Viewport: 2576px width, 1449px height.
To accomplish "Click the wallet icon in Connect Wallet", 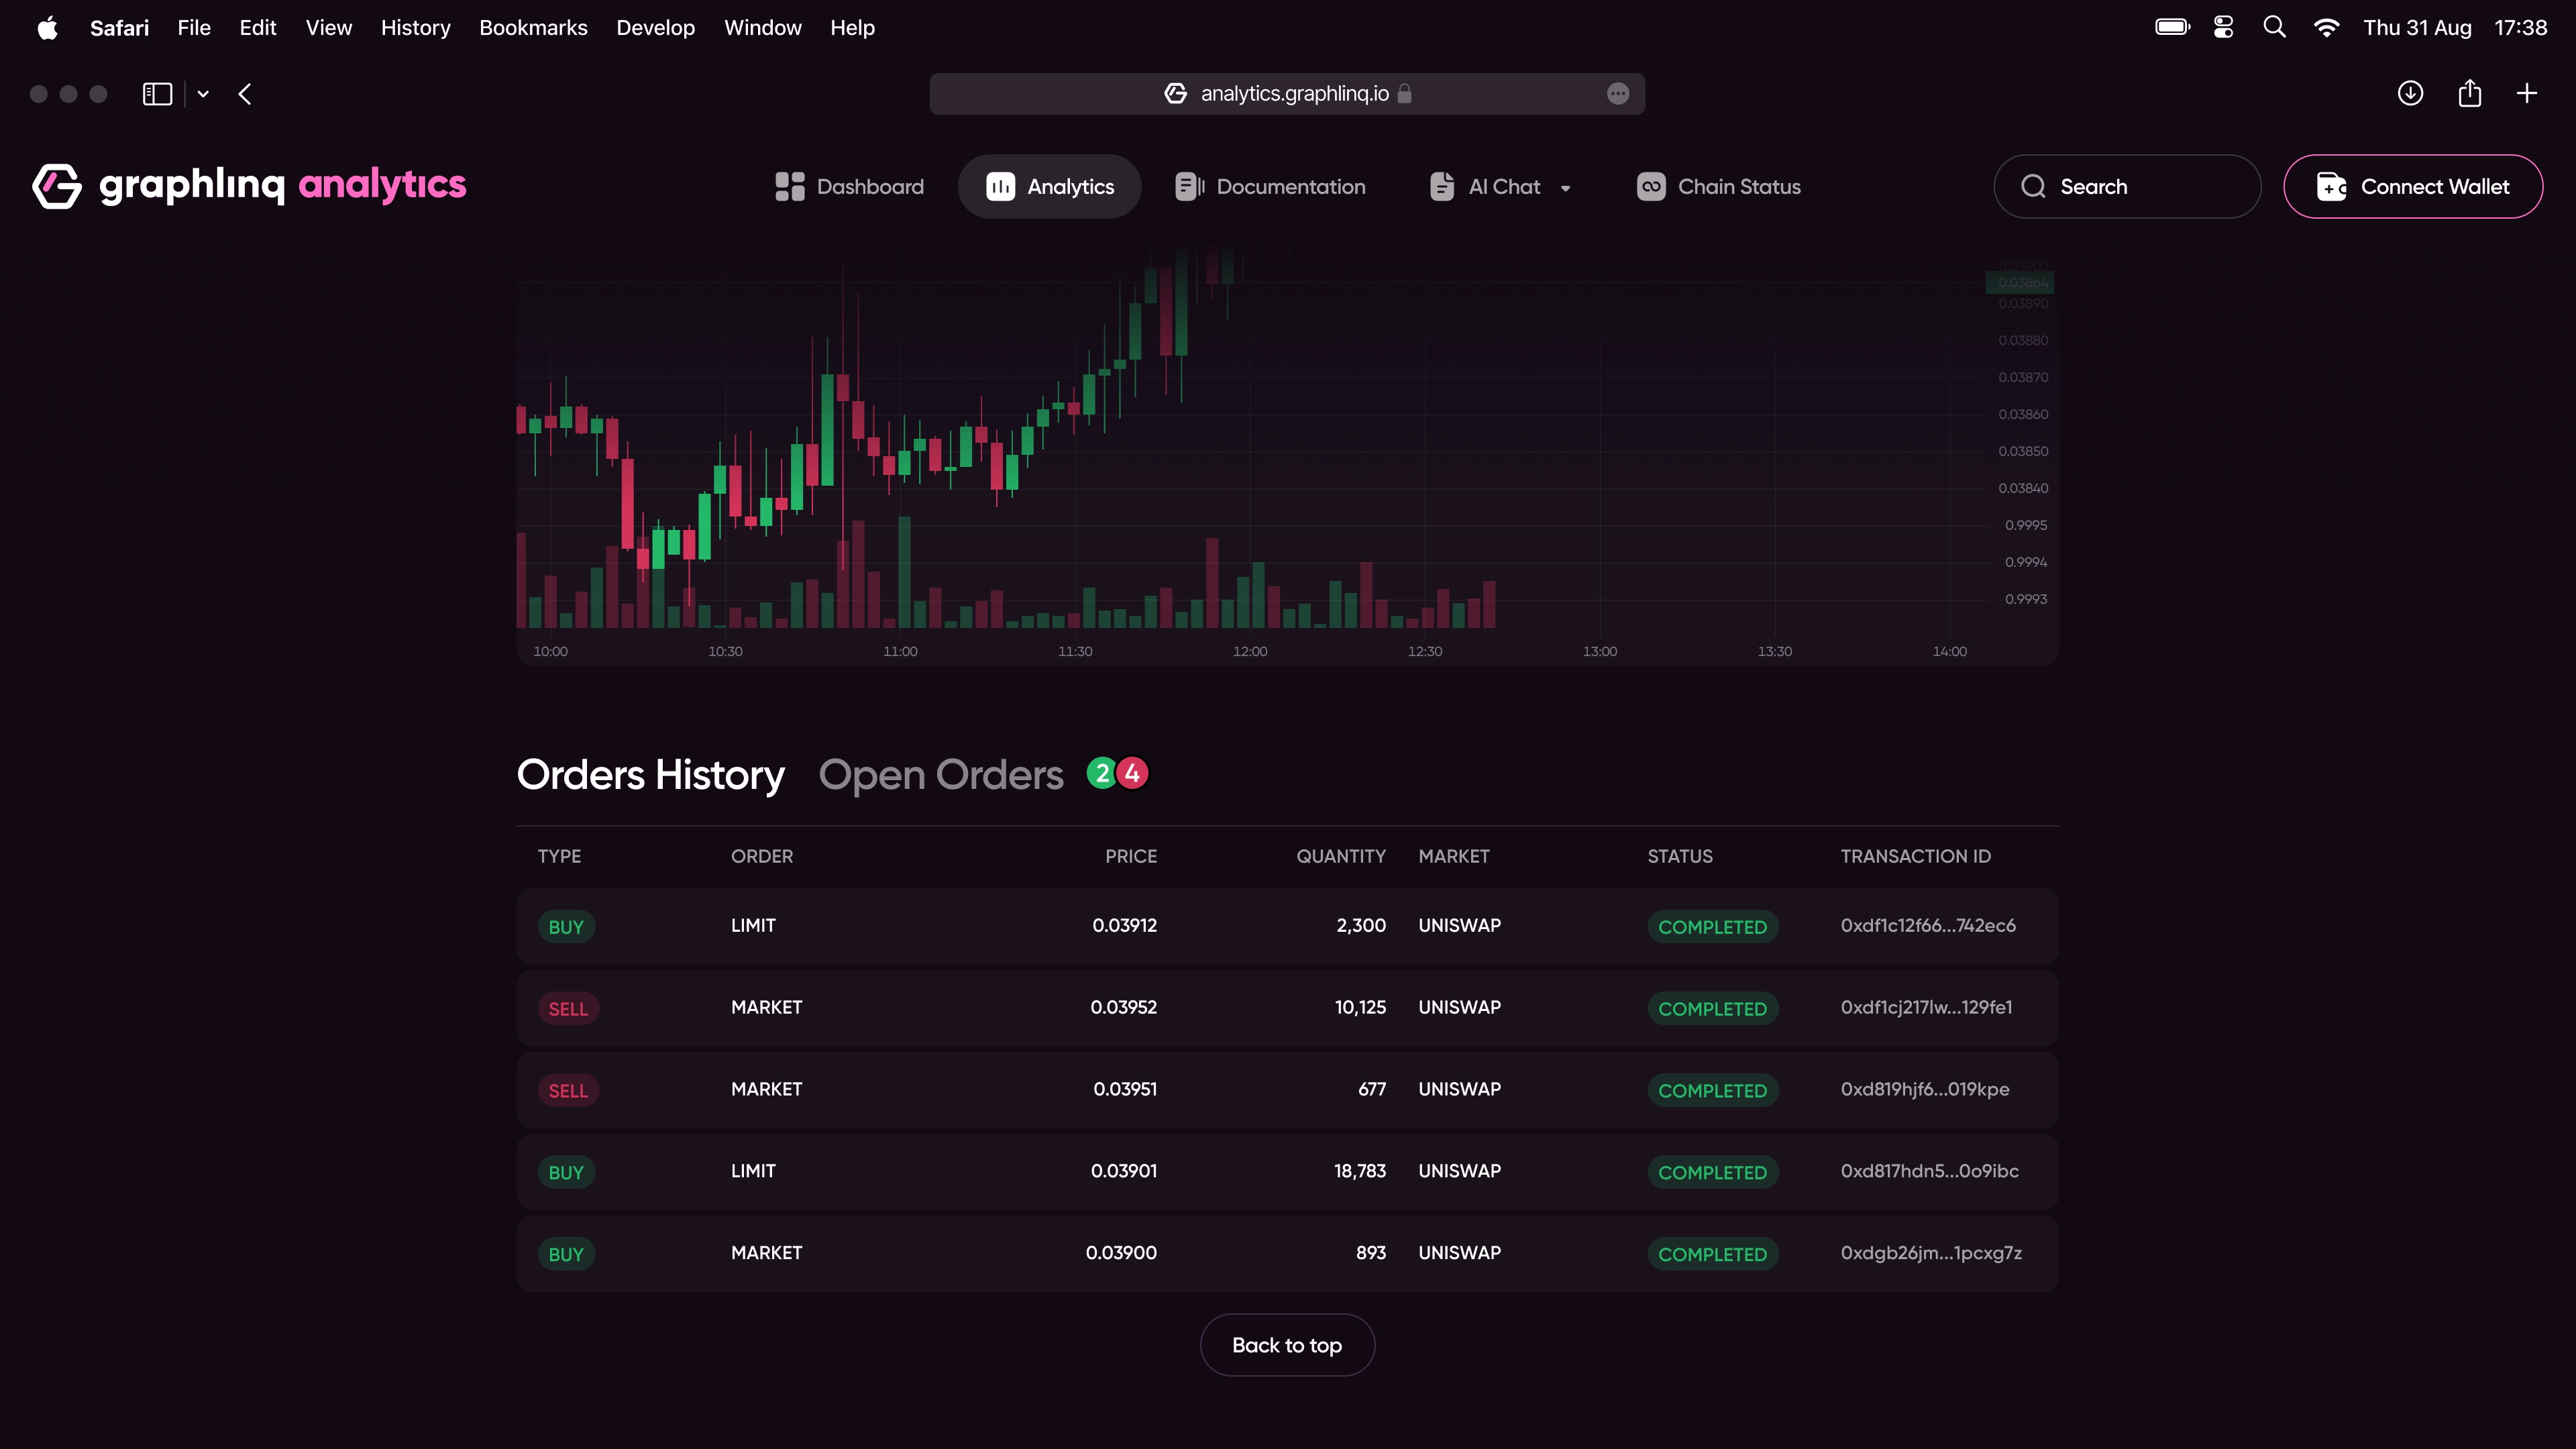I will [x=2332, y=186].
